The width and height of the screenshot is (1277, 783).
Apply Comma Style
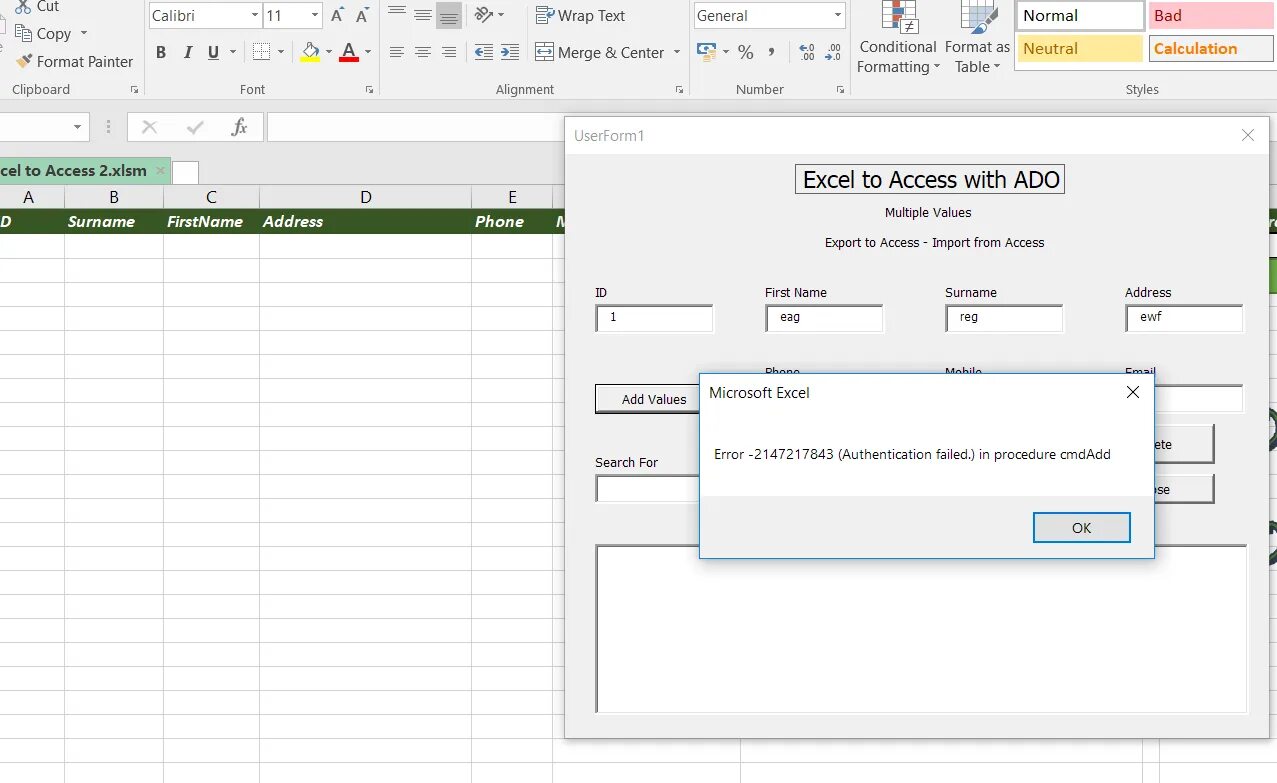(771, 52)
